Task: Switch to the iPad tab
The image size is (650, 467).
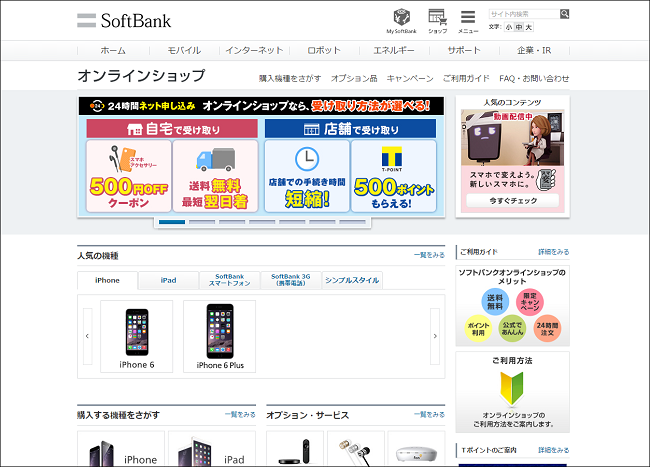Action: (x=168, y=281)
